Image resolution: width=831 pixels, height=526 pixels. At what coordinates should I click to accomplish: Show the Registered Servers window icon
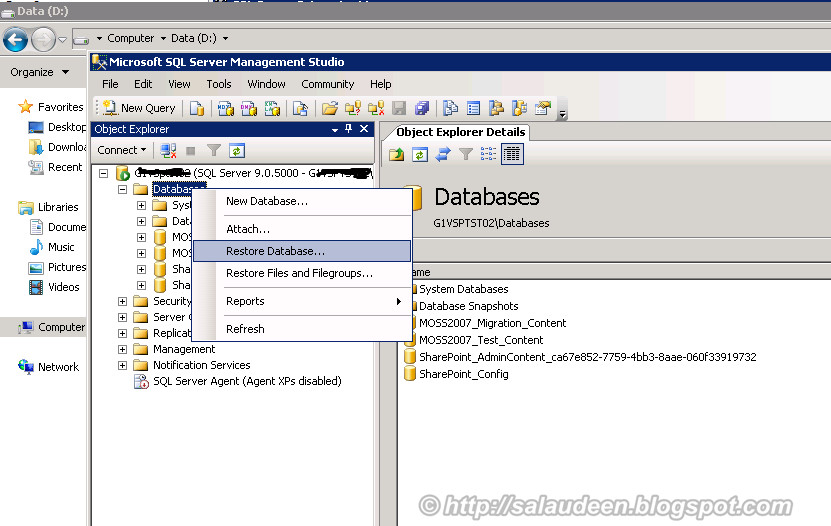click(450, 108)
